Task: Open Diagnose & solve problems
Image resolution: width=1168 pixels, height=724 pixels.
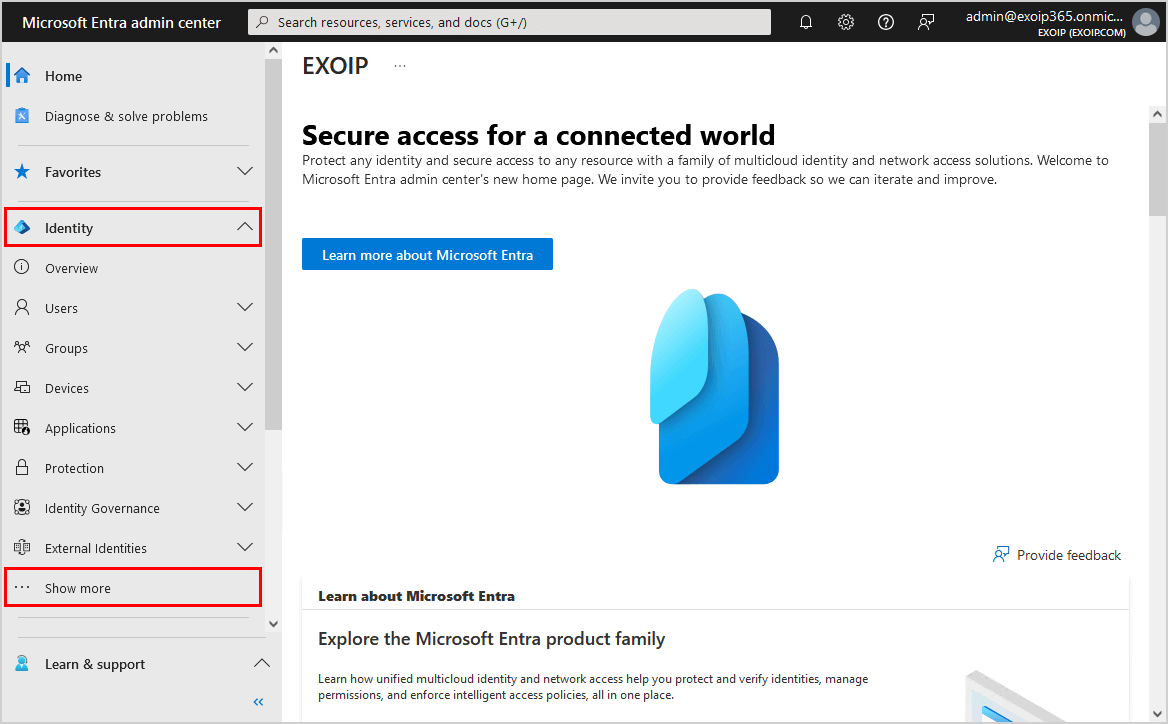Action: (126, 116)
